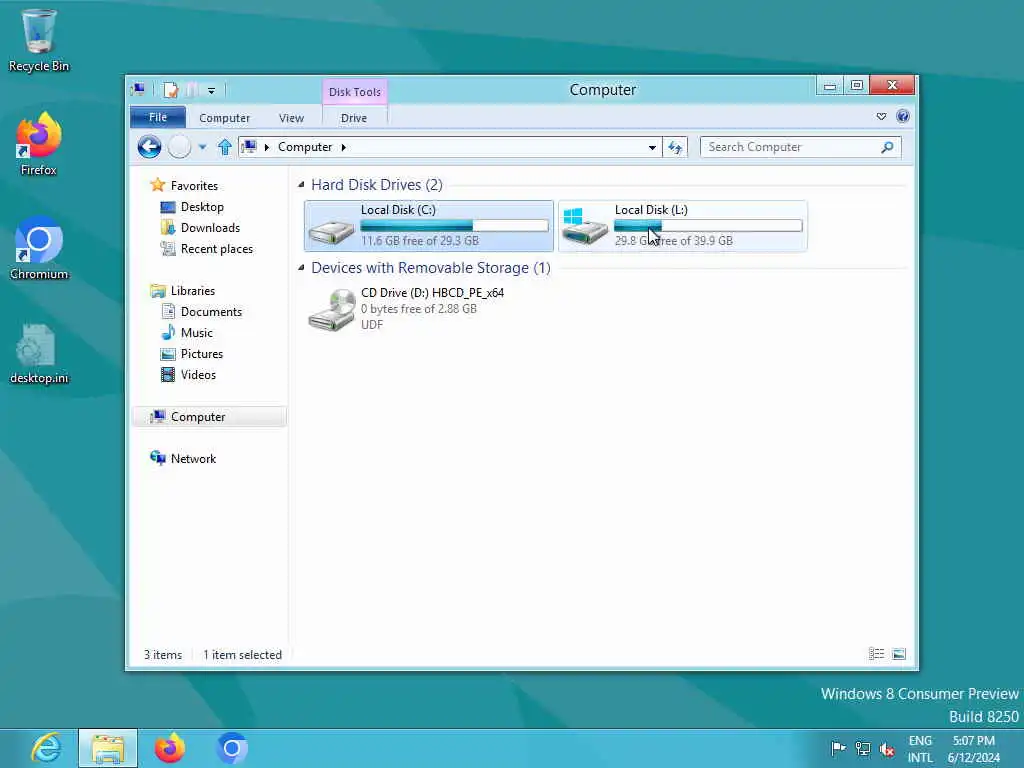Open Internet Explorer from the taskbar
The width and height of the screenshot is (1024, 768).
coord(46,748)
